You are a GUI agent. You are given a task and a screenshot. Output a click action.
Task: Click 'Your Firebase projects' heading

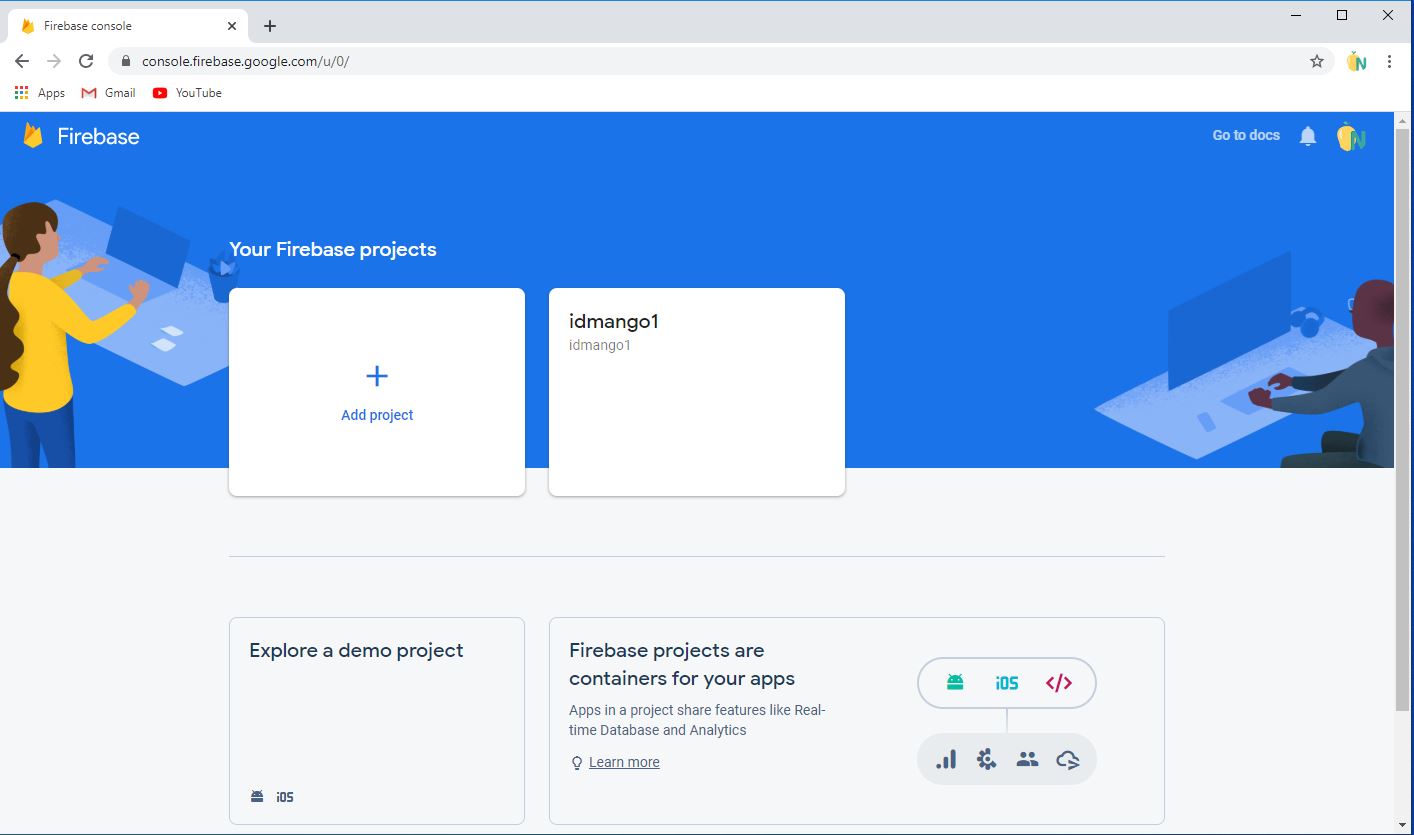coord(333,249)
